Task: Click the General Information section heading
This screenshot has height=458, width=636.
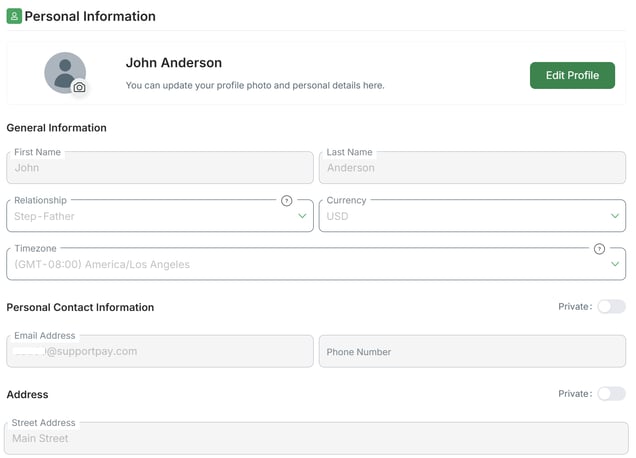Action: pyautogui.click(x=57, y=128)
